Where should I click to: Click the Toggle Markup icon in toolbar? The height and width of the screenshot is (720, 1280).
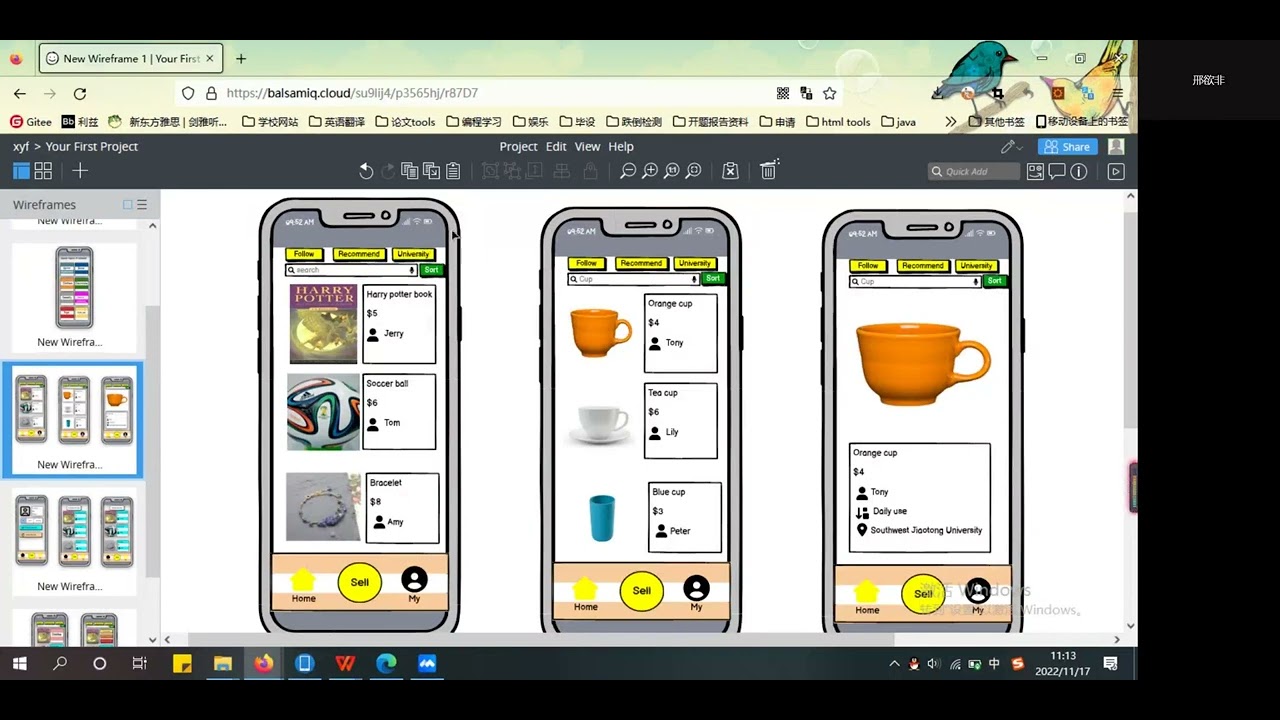coord(730,172)
